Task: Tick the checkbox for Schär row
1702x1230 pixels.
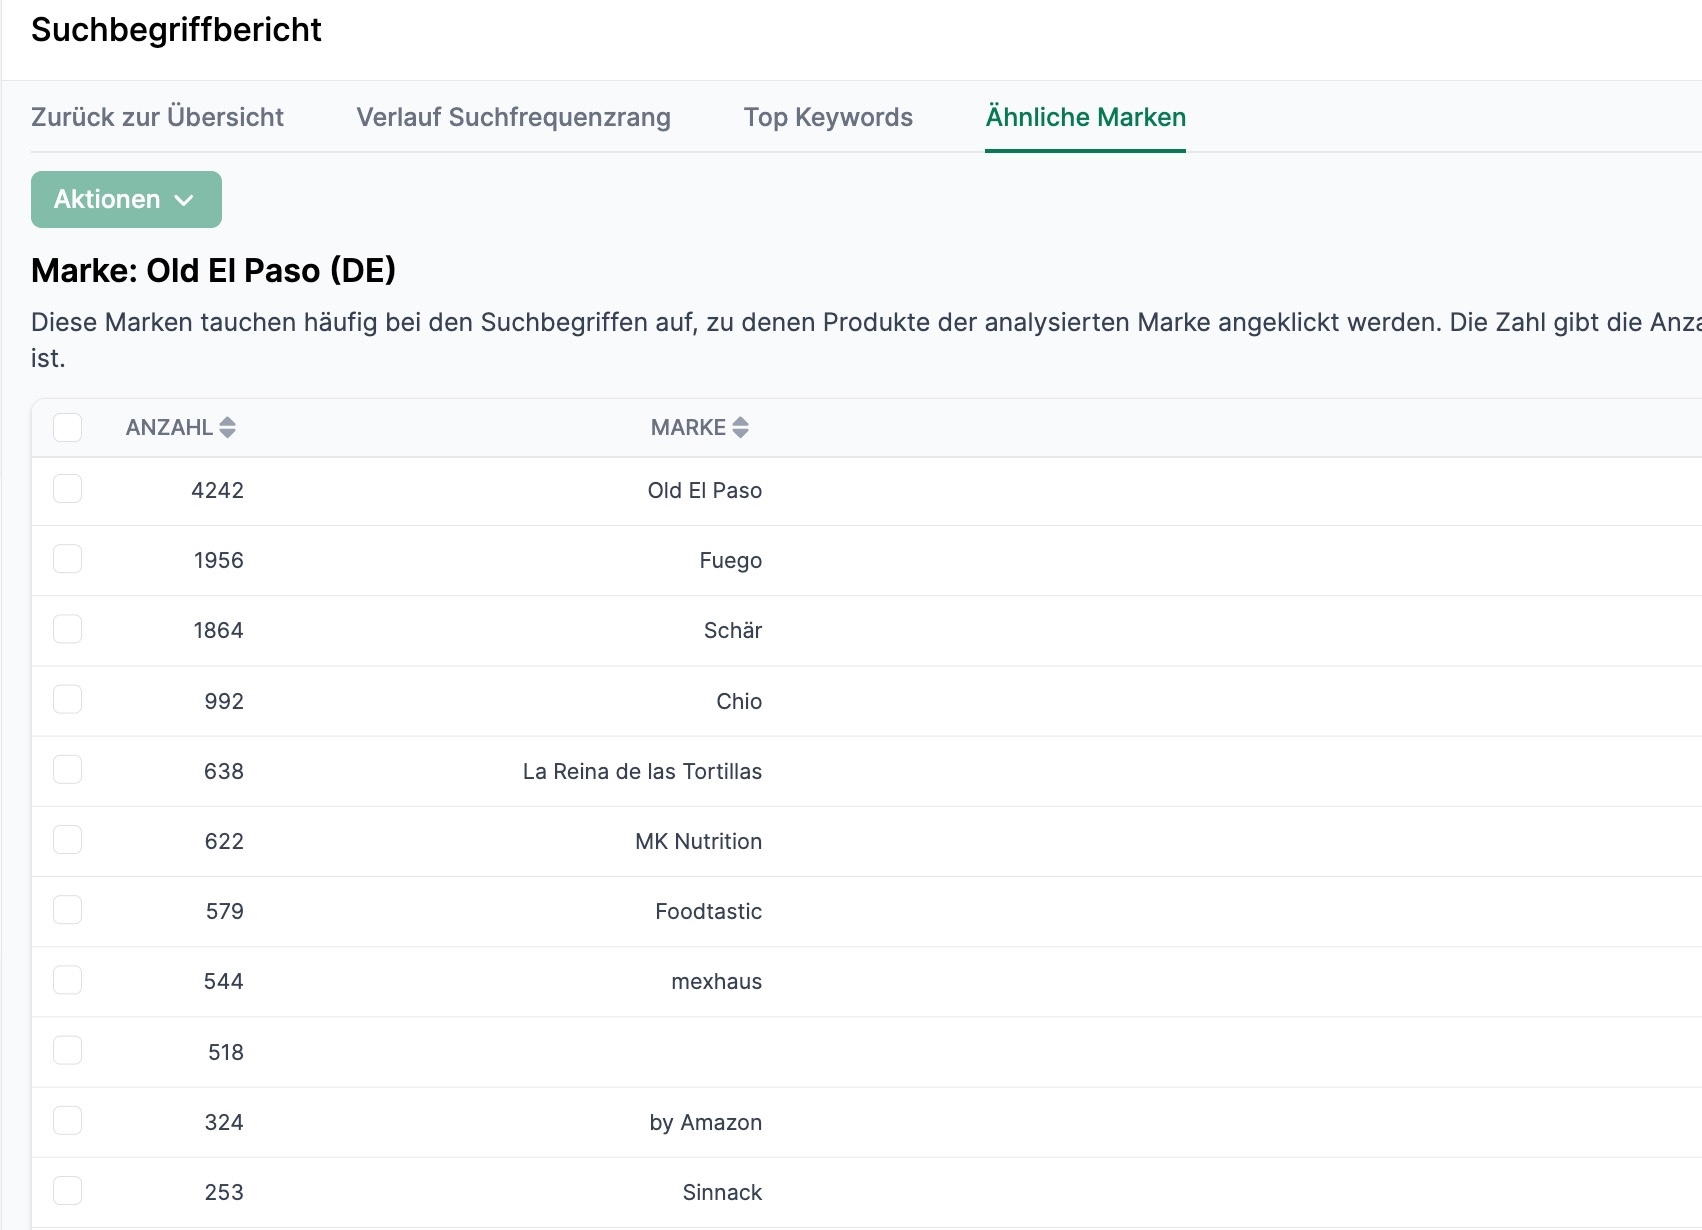Action: coord(68,629)
